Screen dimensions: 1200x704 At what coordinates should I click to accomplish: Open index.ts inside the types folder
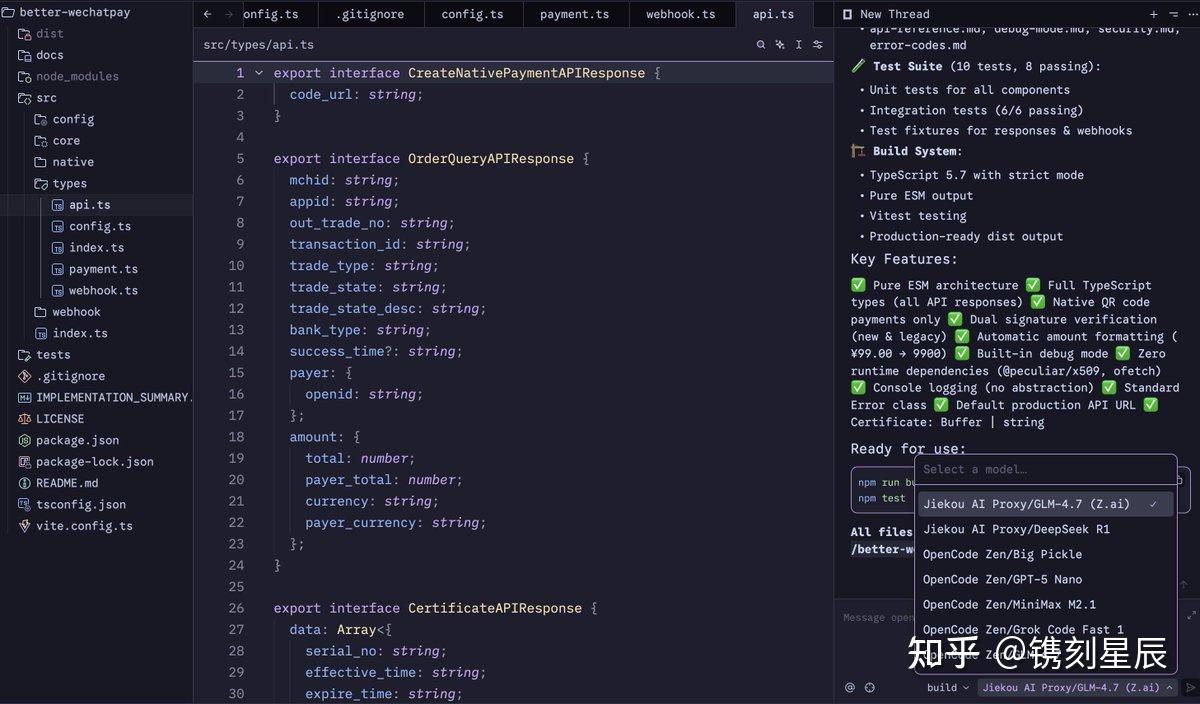(x=97, y=247)
